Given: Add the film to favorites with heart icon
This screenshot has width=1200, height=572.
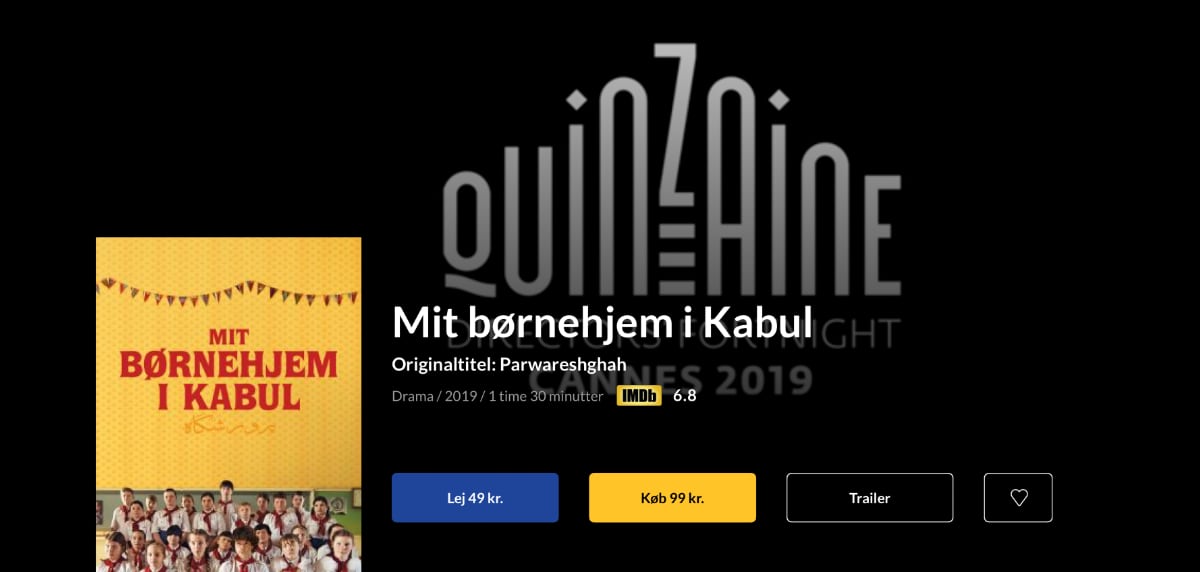Looking at the screenshot, I should point(1018,497).
